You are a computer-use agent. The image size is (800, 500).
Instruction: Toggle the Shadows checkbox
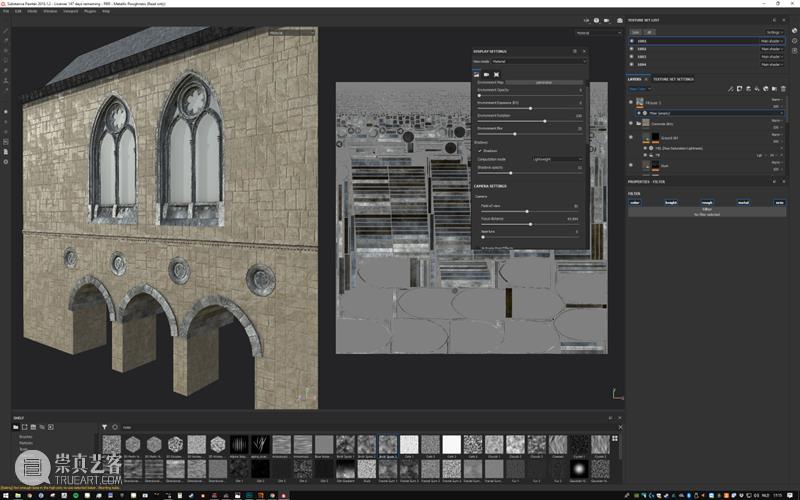[478, 151]
